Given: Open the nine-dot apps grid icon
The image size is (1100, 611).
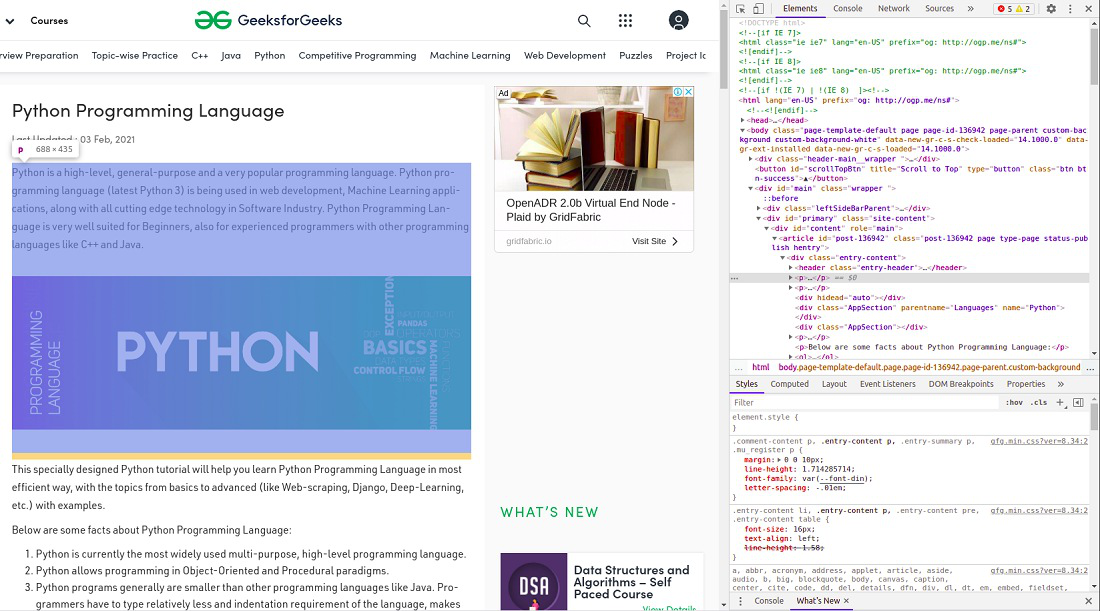Looking at the screenshot, I should (625, 20).
